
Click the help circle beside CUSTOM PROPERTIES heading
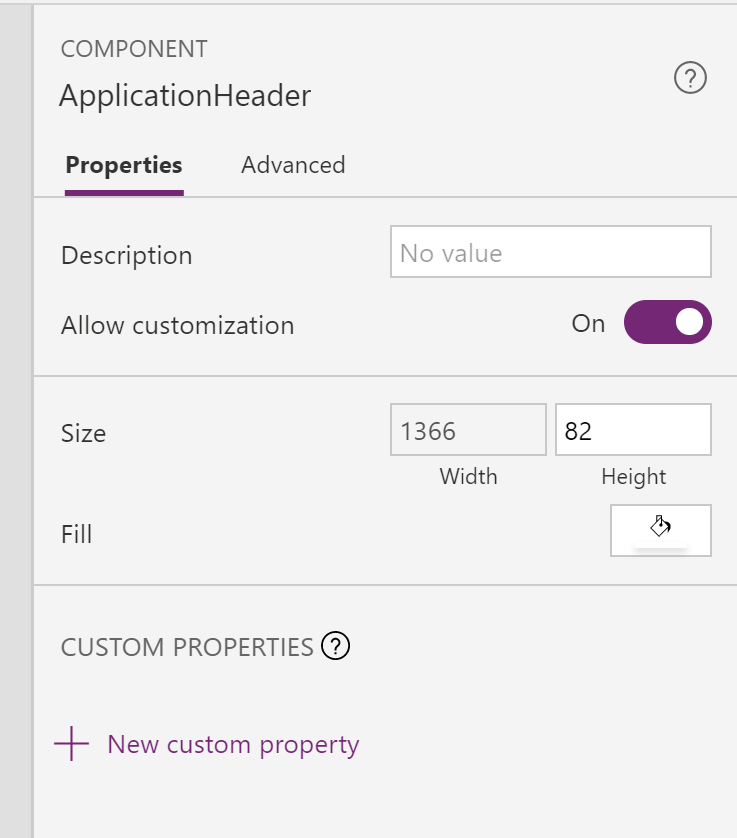(x=337, y=647)
